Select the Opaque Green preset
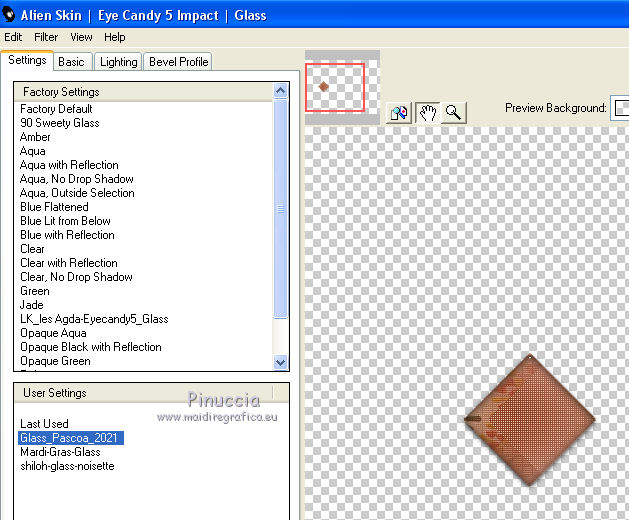The image size is (629, 520). click(55, 361)
